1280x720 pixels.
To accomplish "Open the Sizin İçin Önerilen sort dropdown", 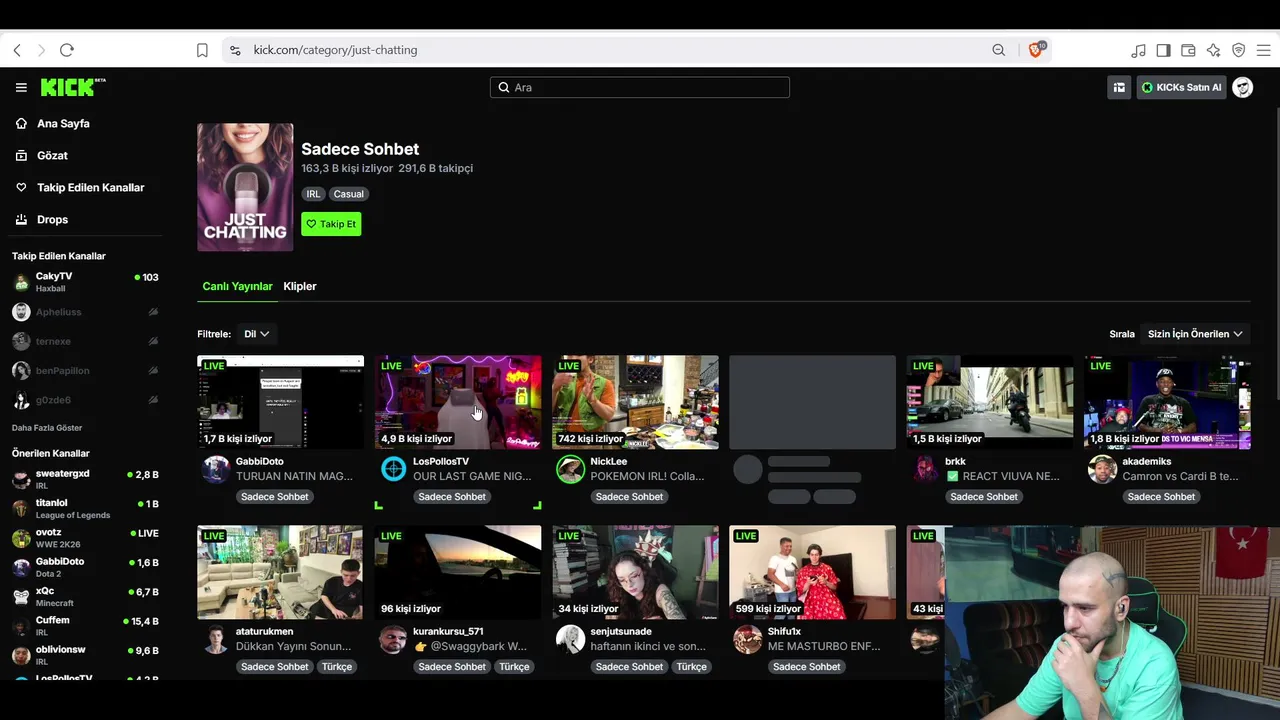I will [1195, 334].
